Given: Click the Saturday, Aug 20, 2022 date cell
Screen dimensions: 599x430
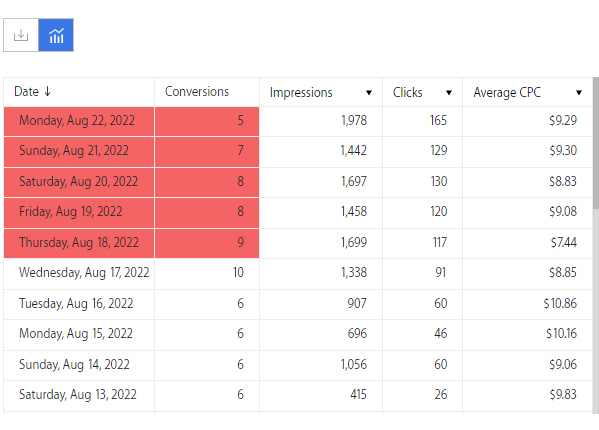Looking at the screenshot, I should (x=79, y=182).
